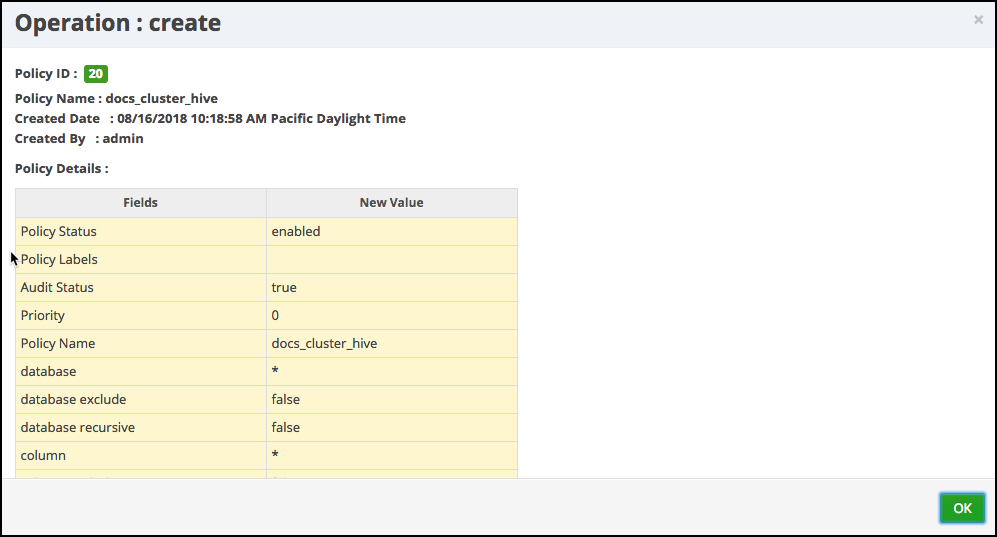997x537 pixels.
Task: Click the true value for Audit Status
Action: point(284,287)
